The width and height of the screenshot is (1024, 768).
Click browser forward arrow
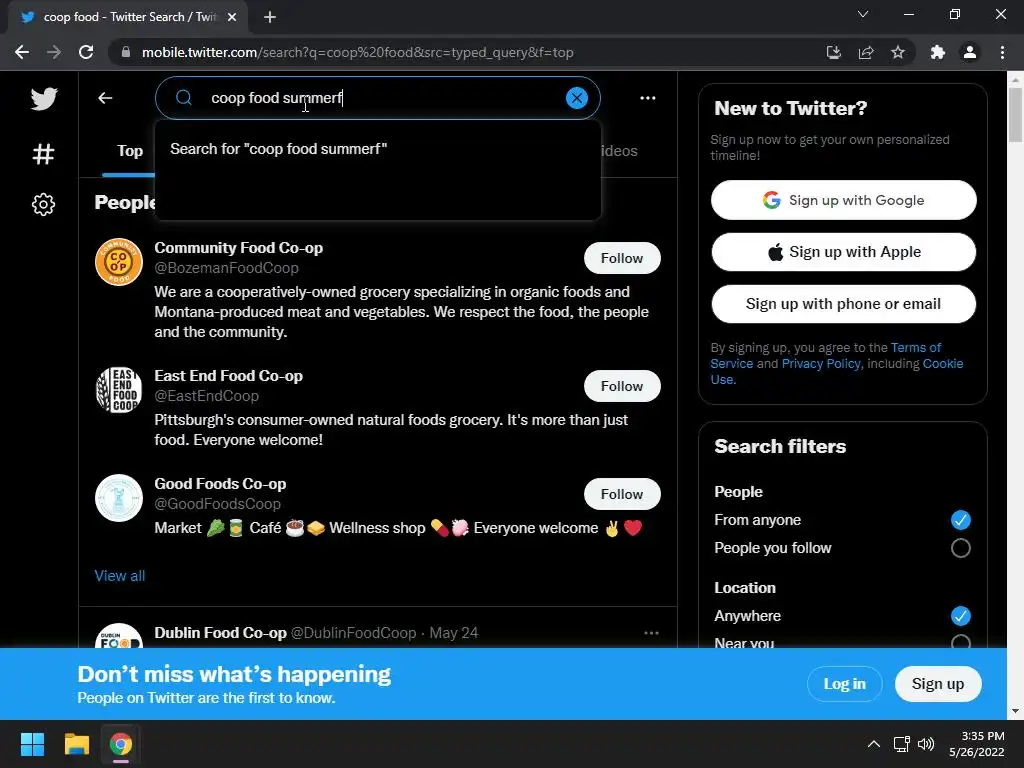(x=54, y=52)
